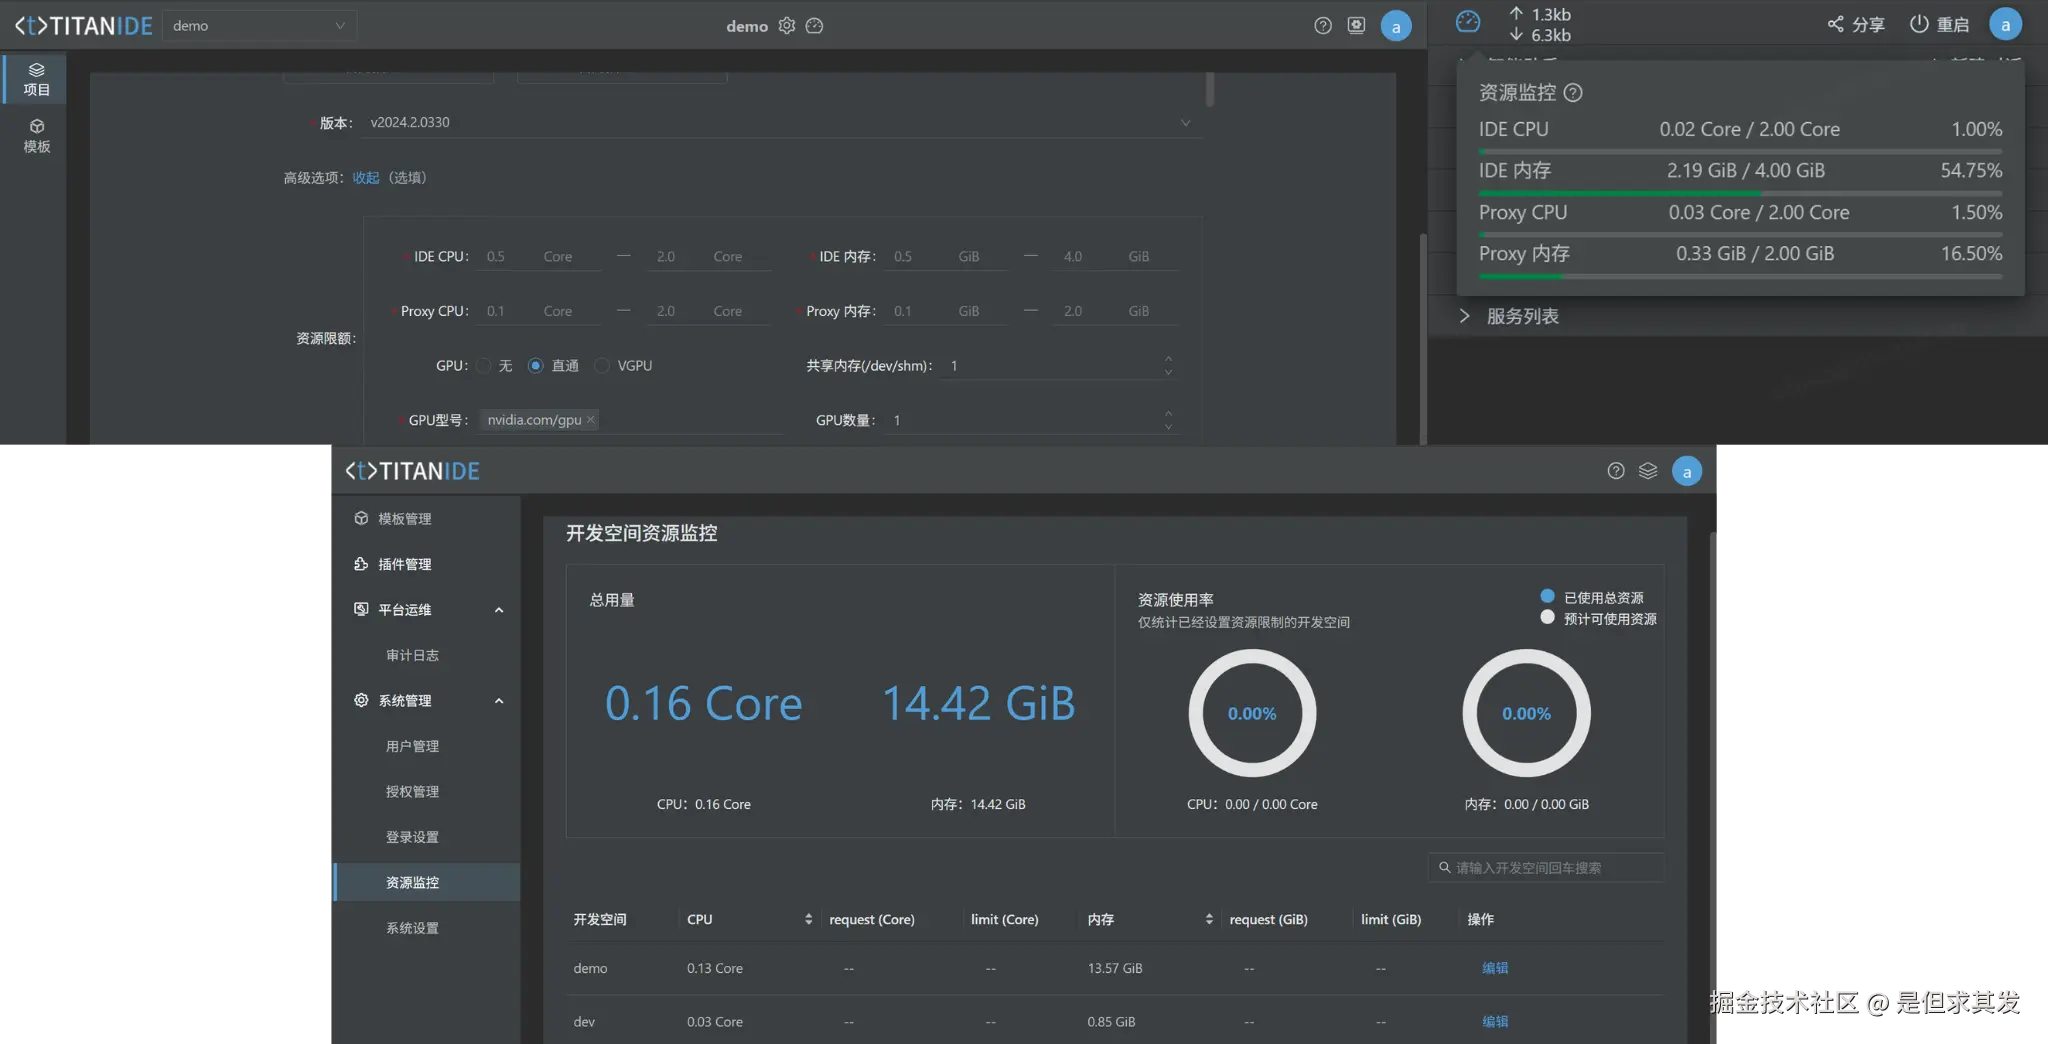
Task: Click the 分享 share icon
Action: pos(1836,24)
